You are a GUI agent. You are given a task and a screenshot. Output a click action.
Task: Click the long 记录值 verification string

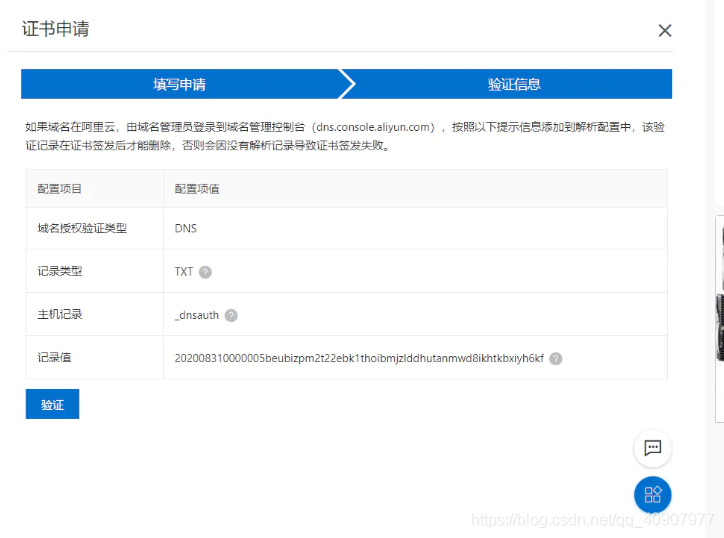coord(359,358)
